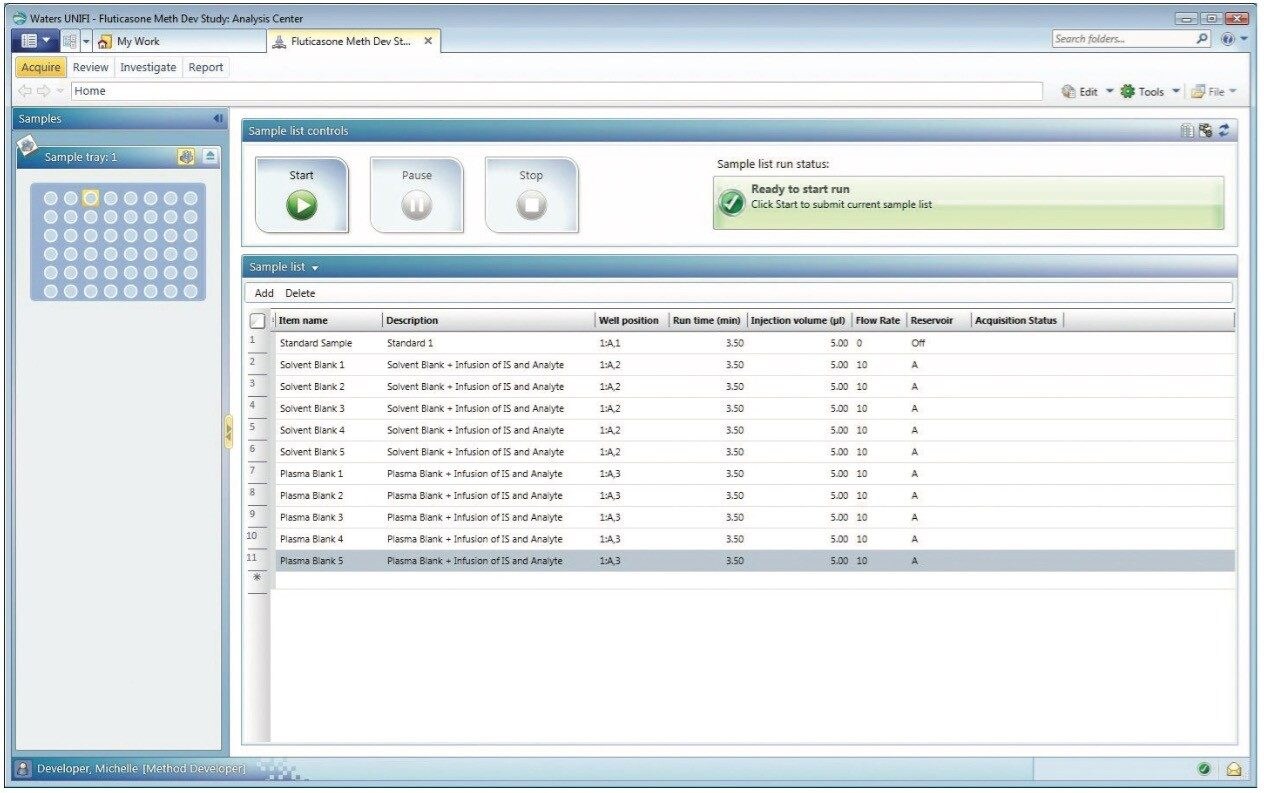Image resolution: width=1264 pixels, height=793 pixels.
Task: Click the green status icon in bottom bar
Action: tap(1204, 769)
